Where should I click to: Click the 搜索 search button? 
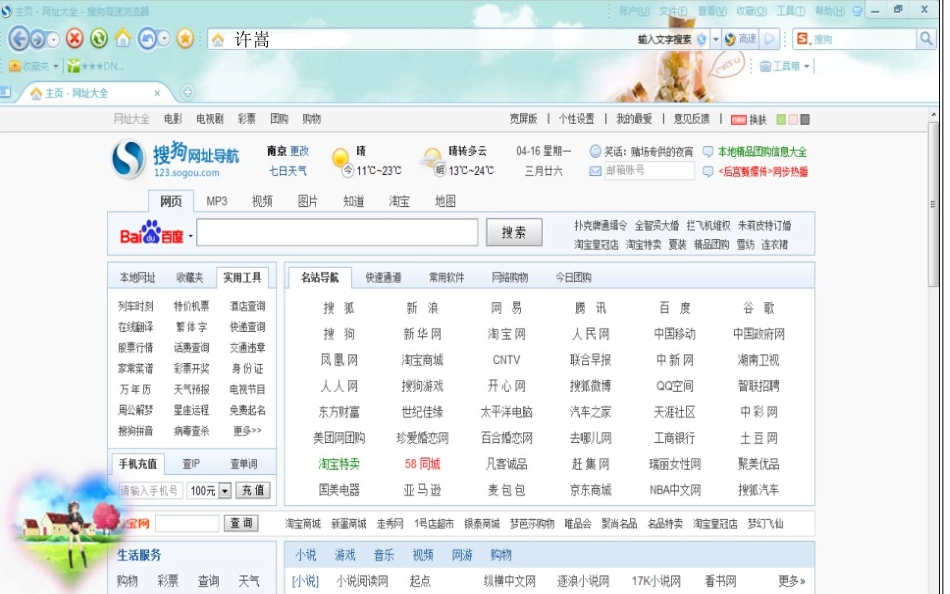pos(514,232)
